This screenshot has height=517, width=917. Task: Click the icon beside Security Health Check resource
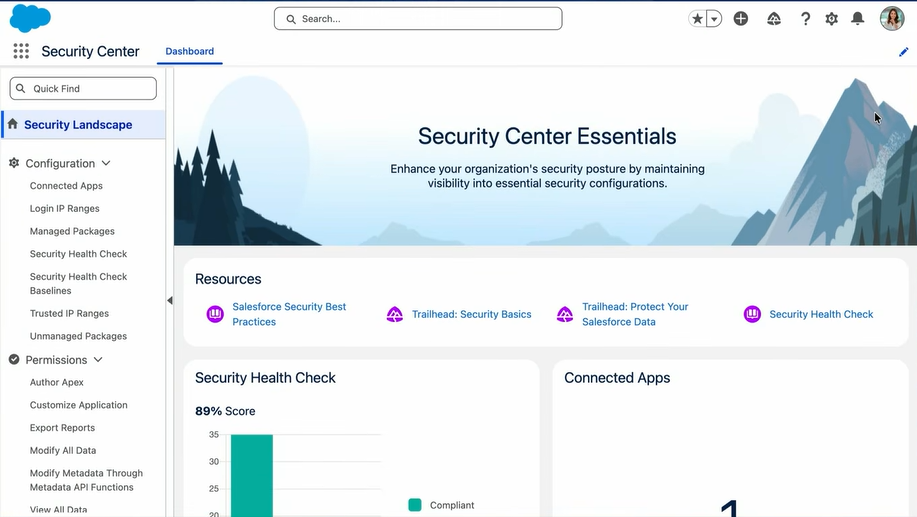pyautogui.click(x=752, y=314)
